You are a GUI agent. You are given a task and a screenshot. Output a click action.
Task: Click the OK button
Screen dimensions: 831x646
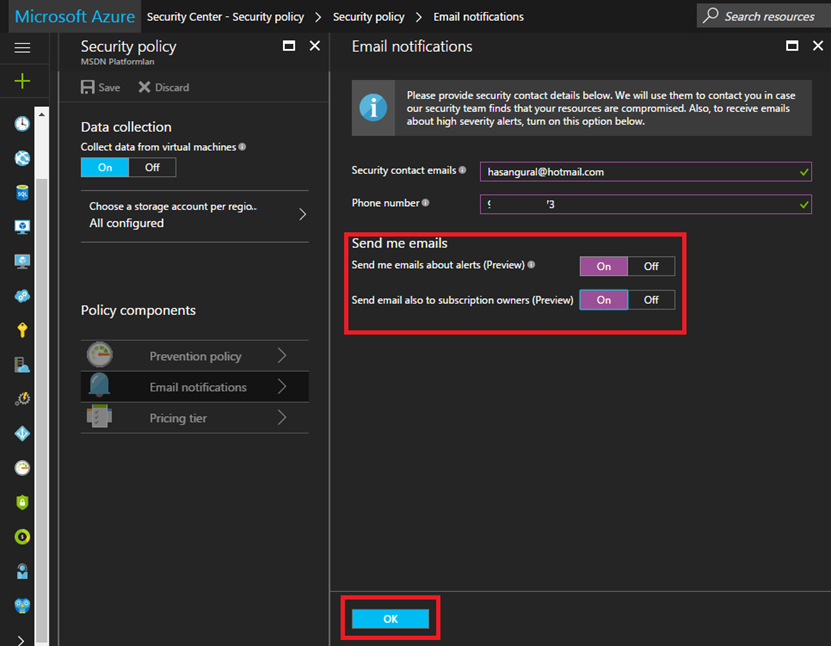[x=391, y=618]
